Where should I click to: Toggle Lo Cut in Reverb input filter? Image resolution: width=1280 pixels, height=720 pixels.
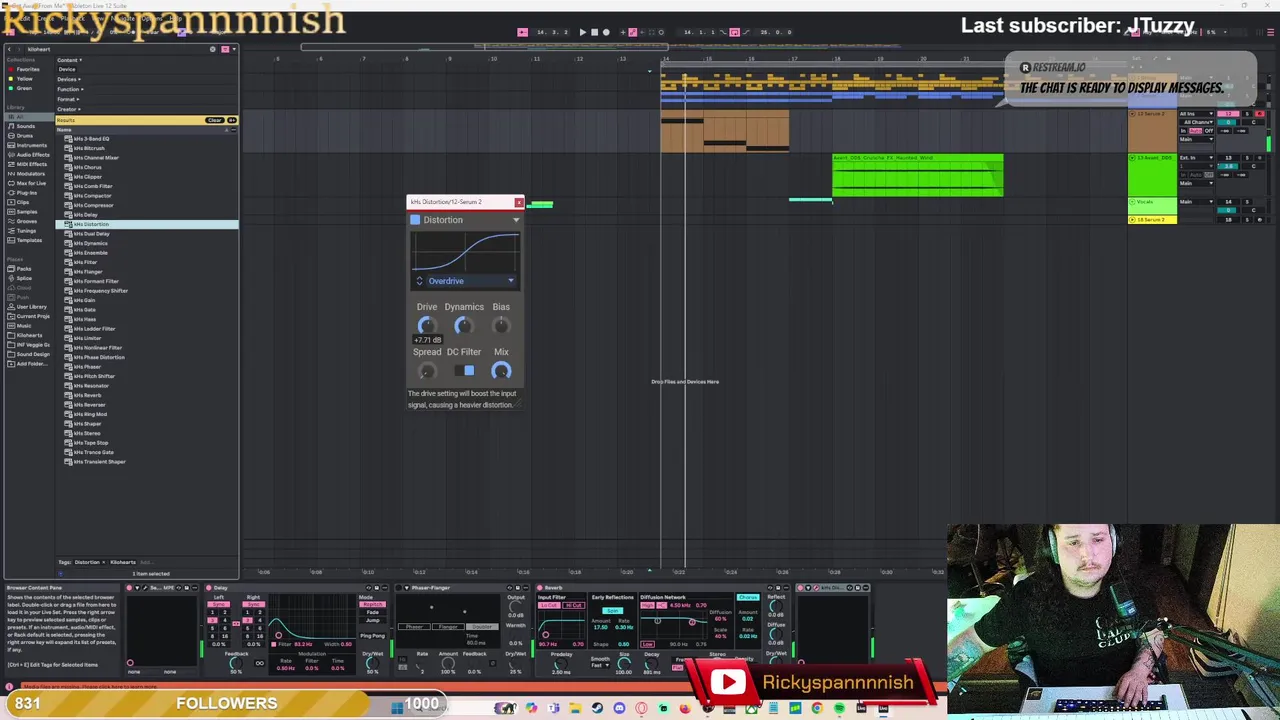tap(549, 605)
